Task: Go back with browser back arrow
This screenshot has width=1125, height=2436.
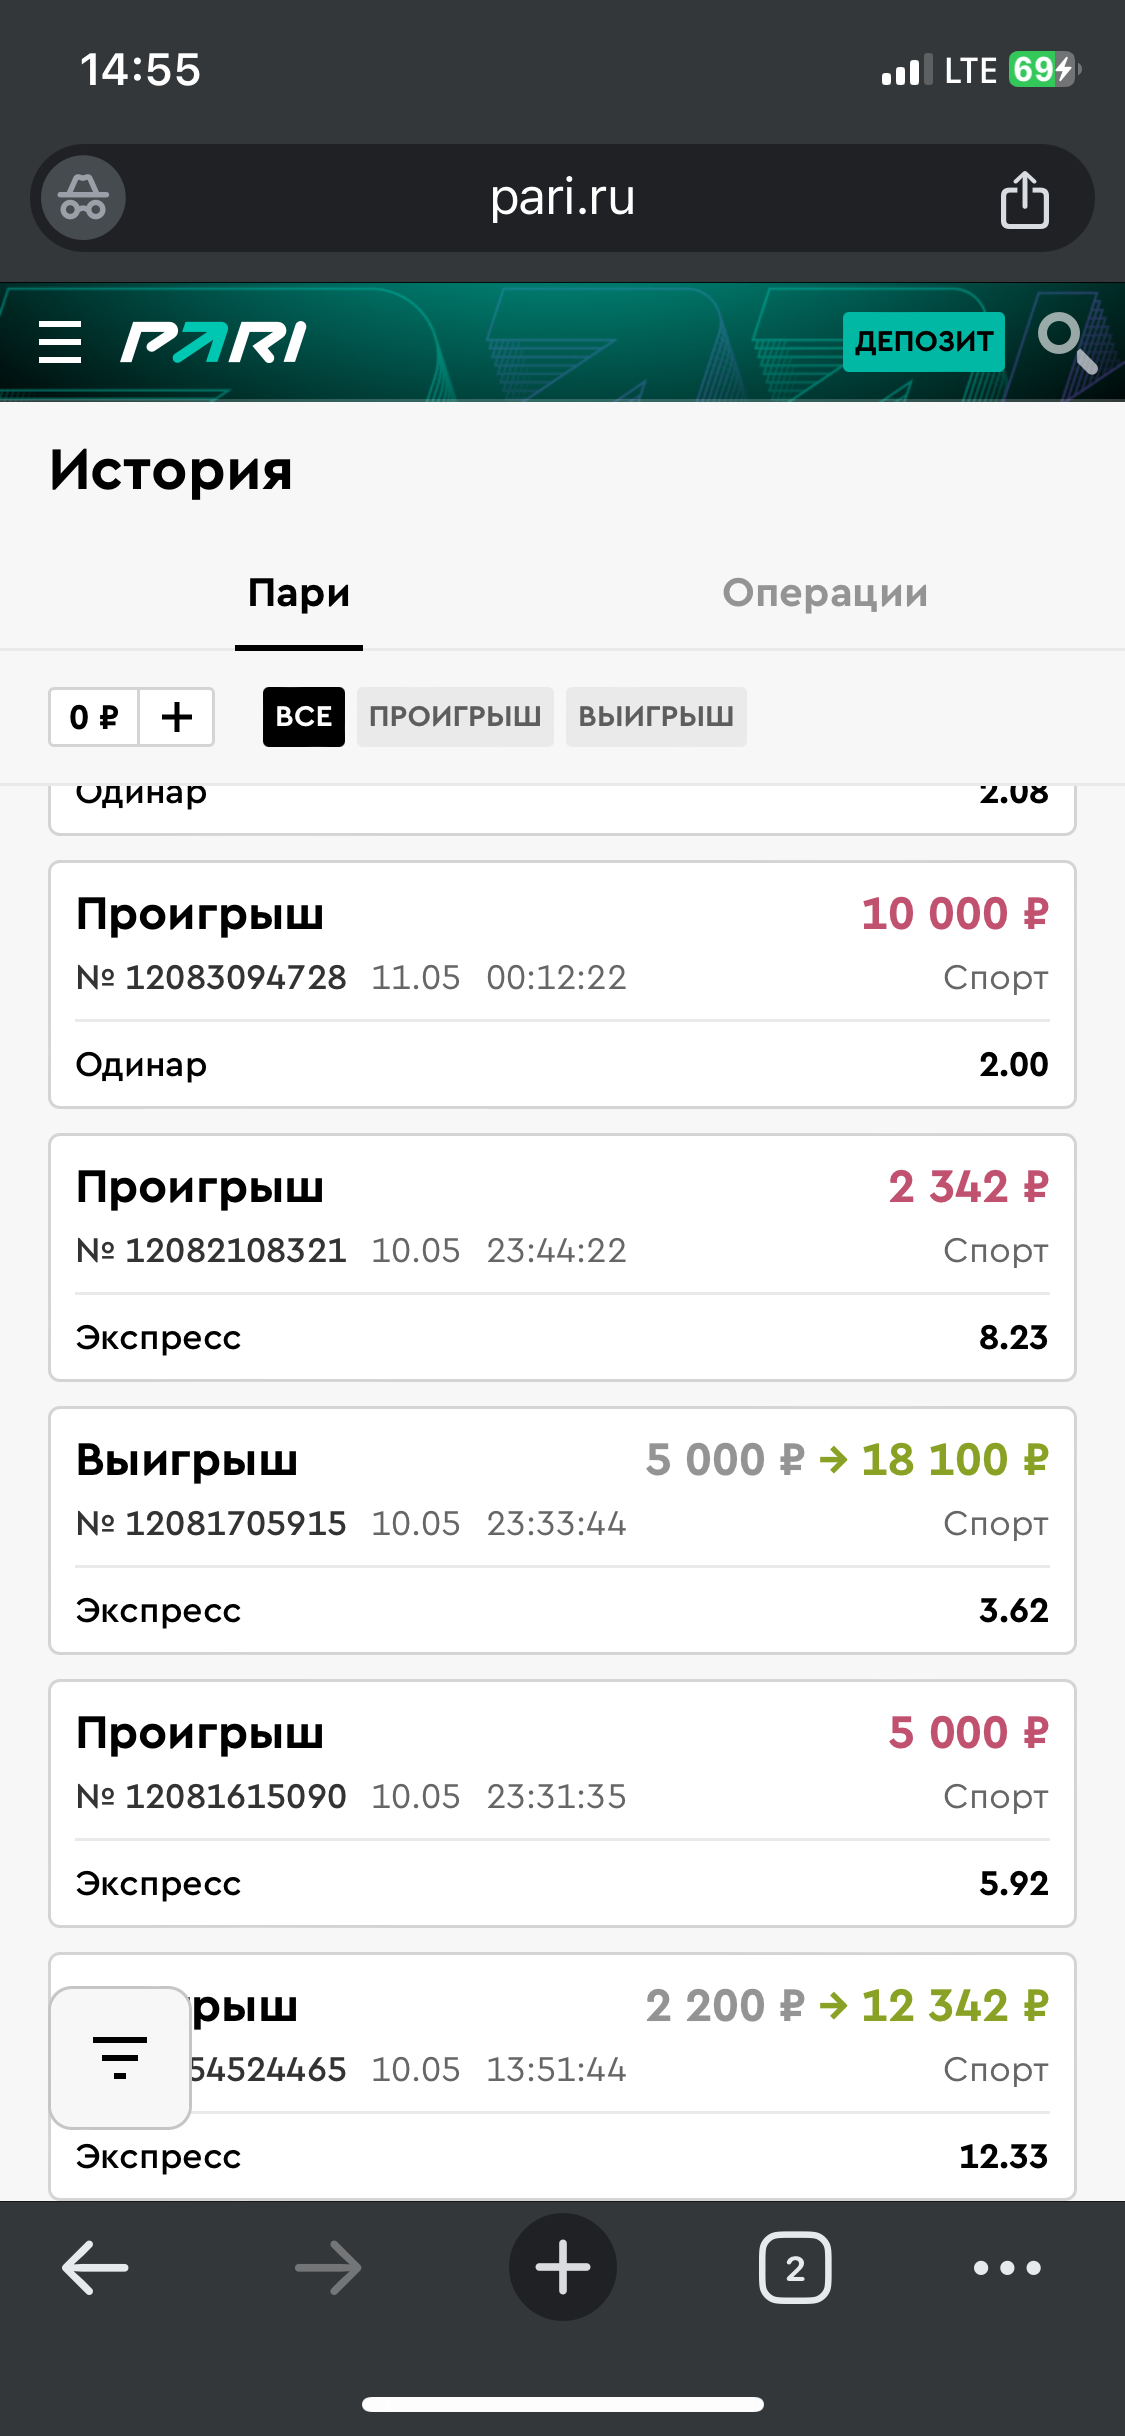Action: point(95,2267)
